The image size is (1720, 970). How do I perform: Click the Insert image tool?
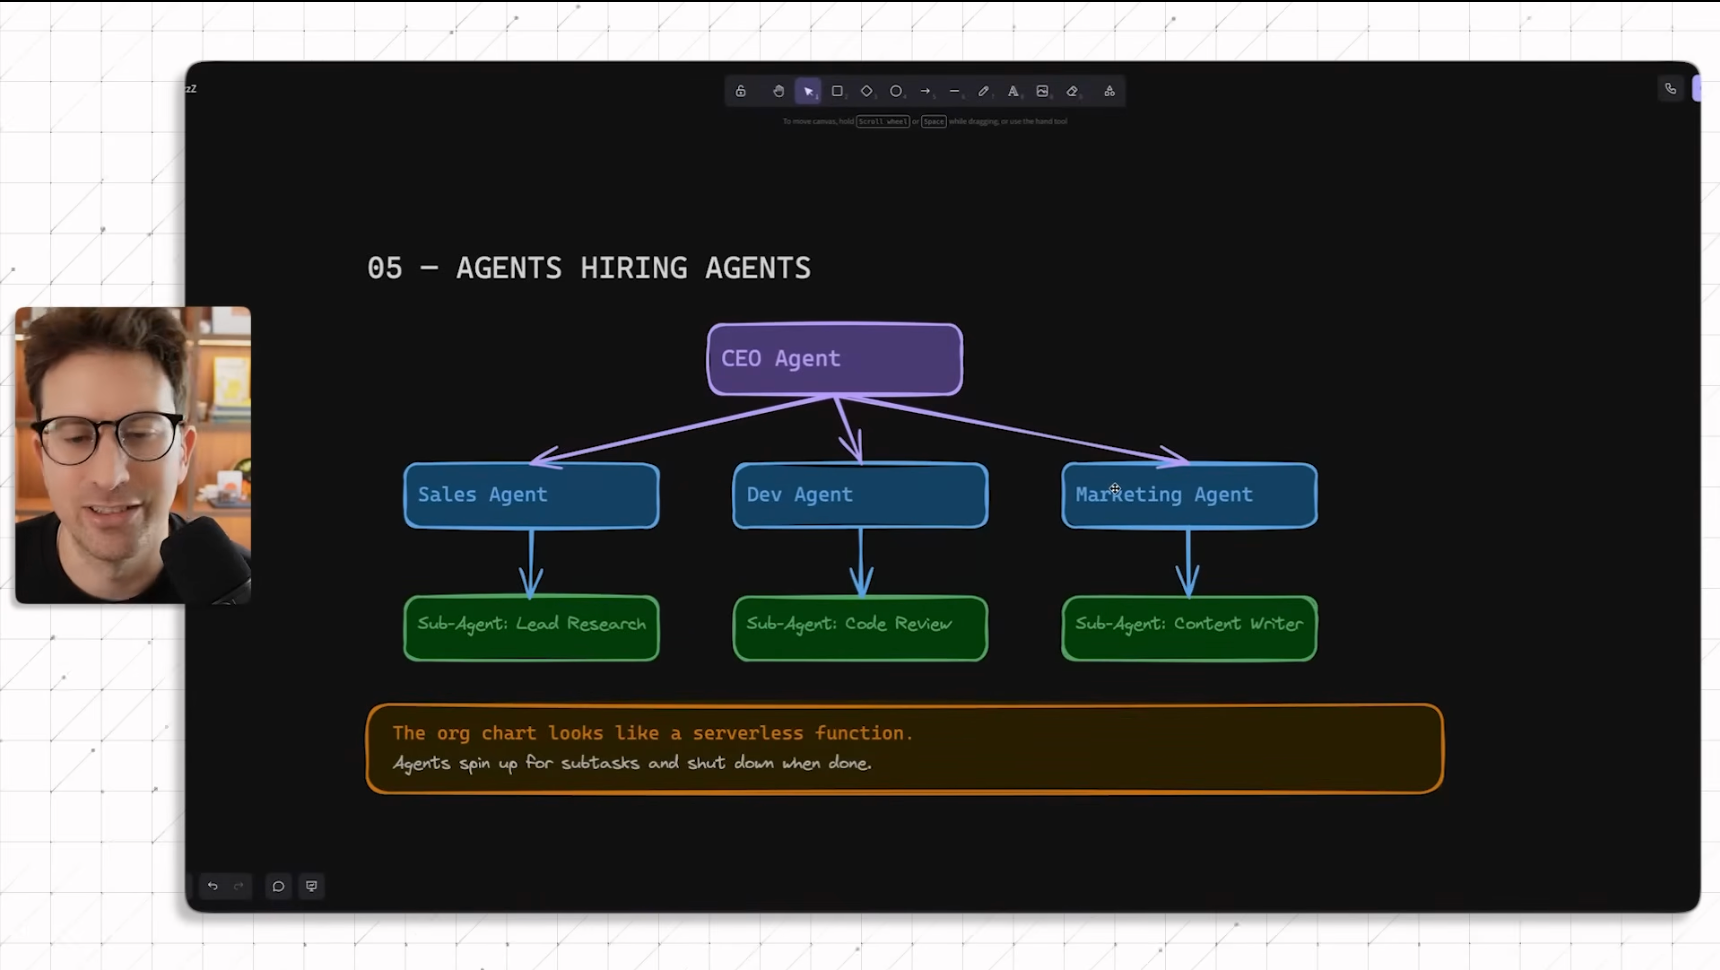pos(1042,91)
